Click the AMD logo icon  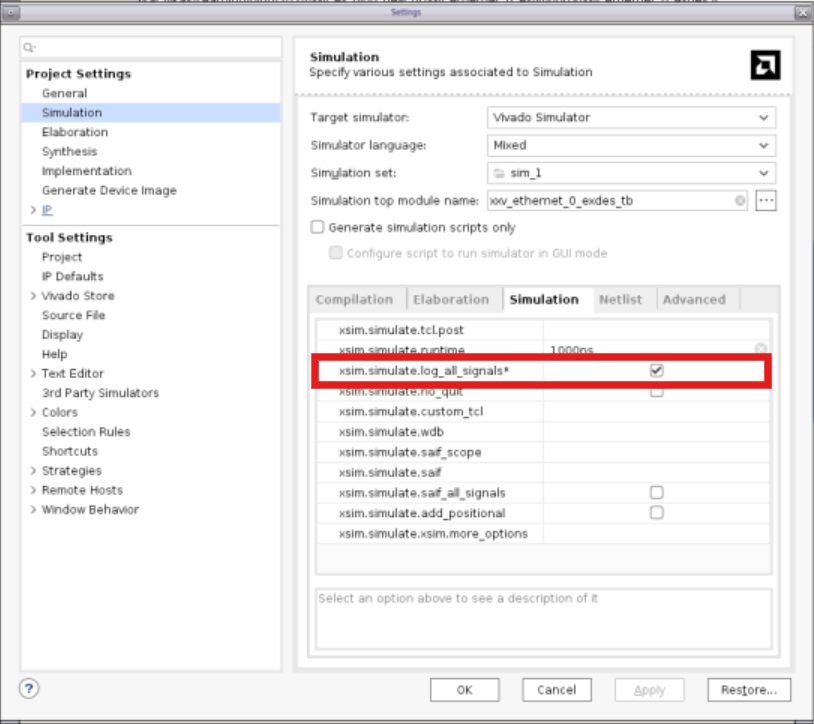point(765,66)
